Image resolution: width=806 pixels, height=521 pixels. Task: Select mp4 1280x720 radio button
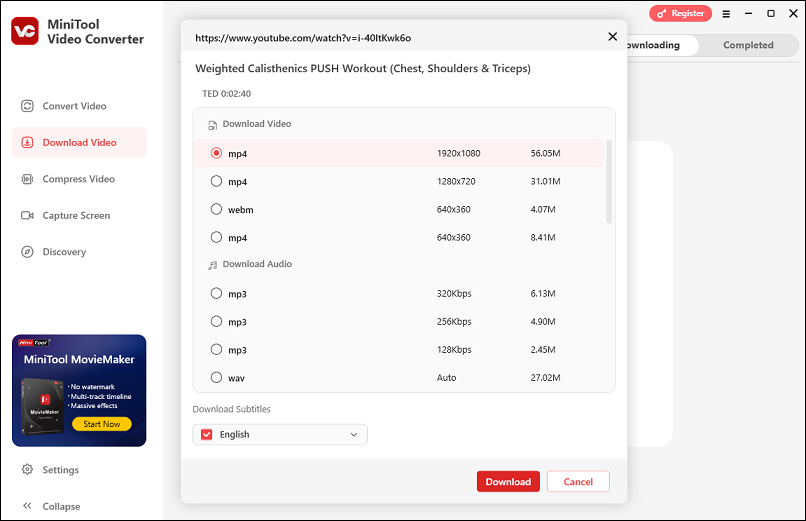[x=216, y=181]
